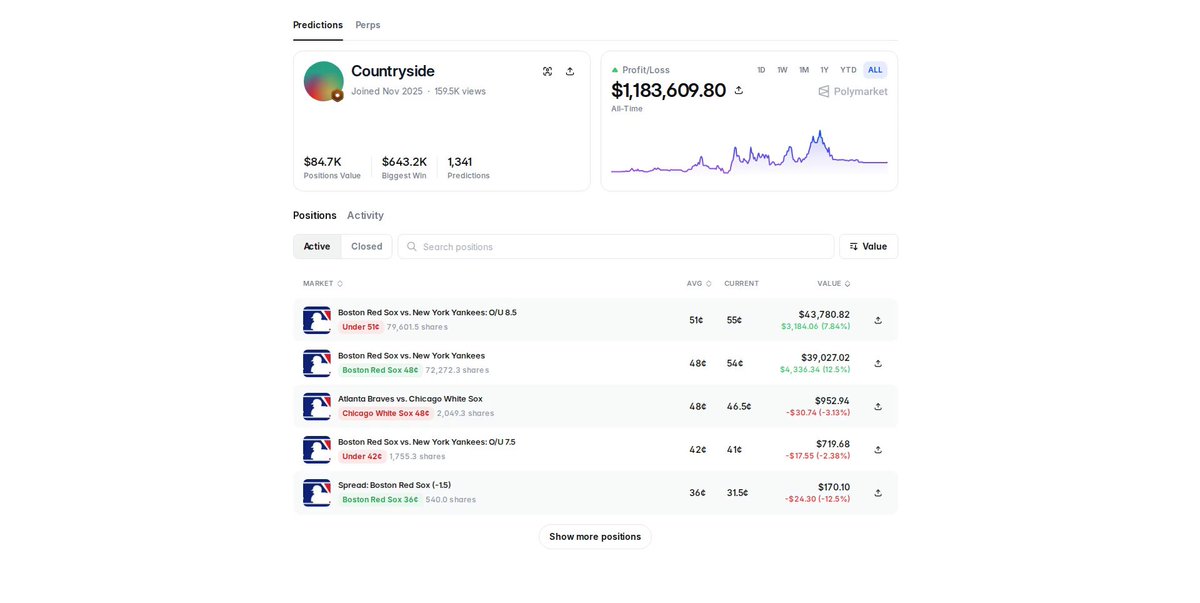Click the MLB logo of the Spread row
The image size is (1200, 603).
317,492
